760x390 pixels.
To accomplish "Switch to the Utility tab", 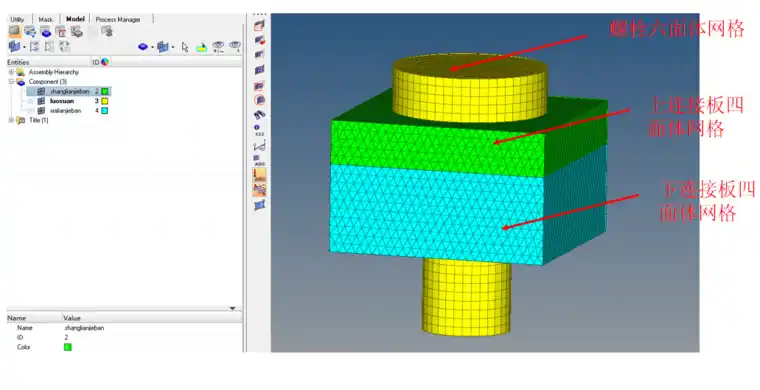I will click(17, 19).
